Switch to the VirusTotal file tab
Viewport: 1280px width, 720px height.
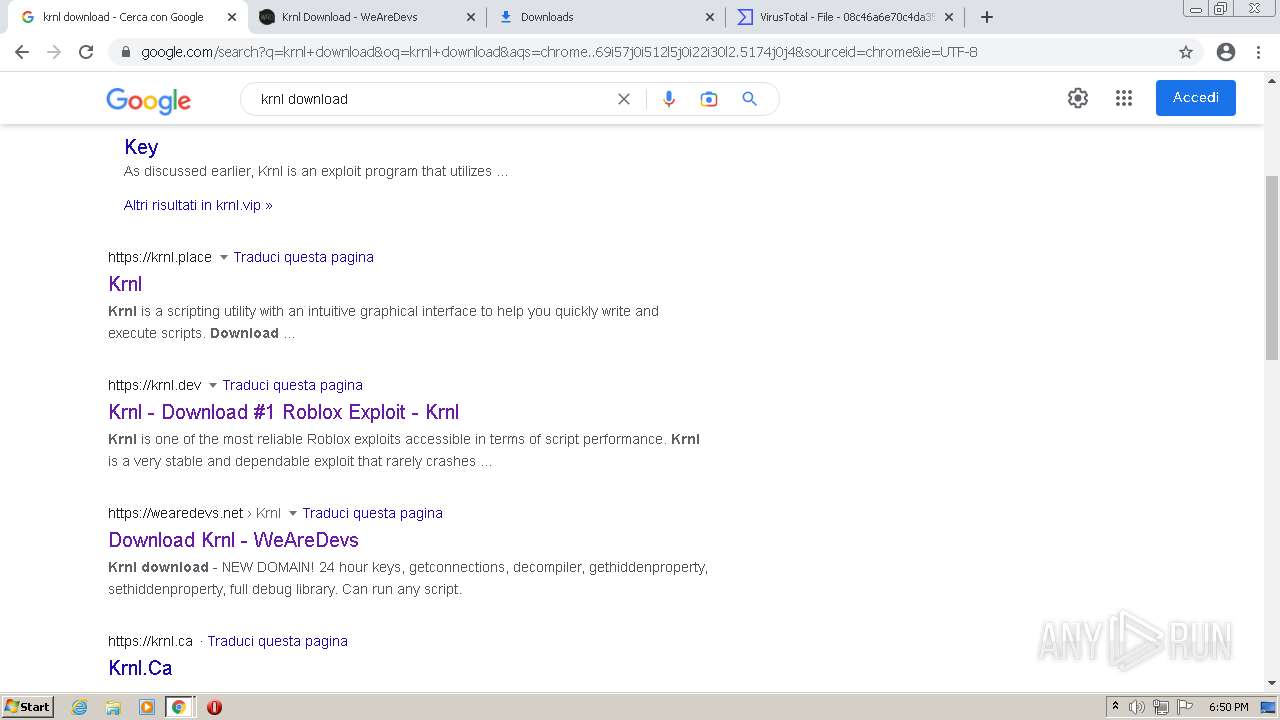click(847, 17)
